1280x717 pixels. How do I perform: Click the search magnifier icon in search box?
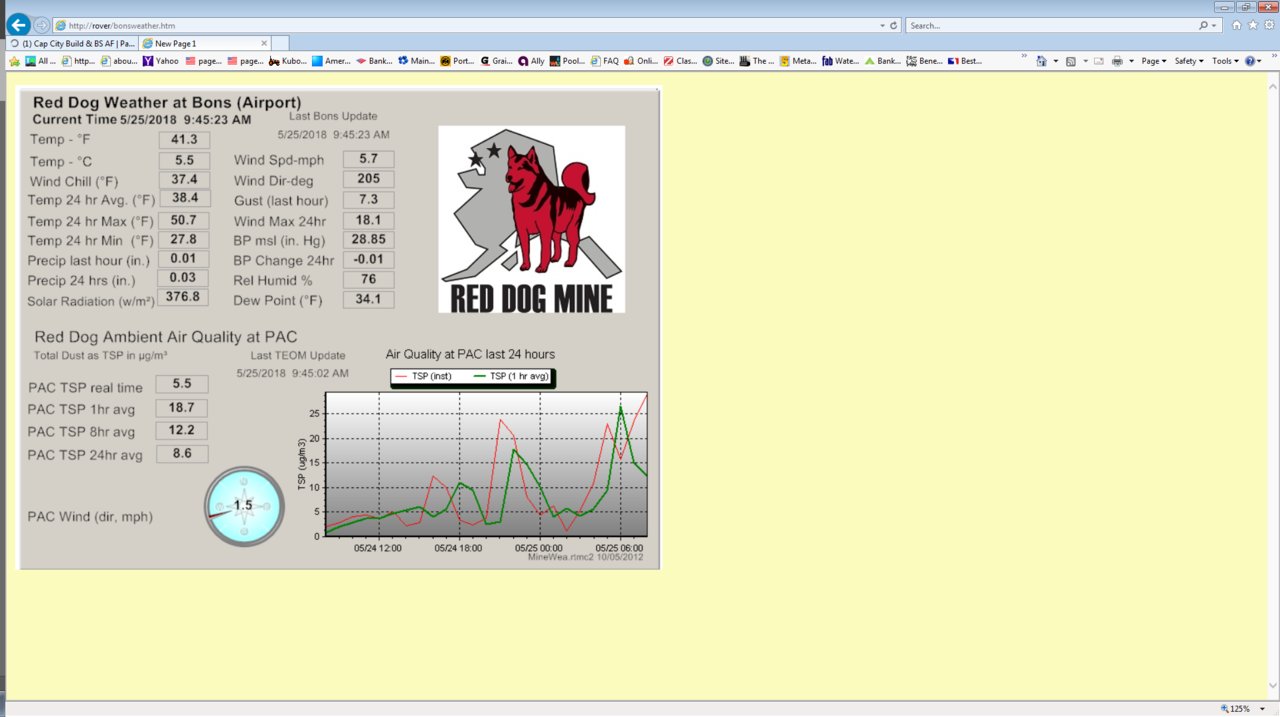pyautogui.click(x=1204, y=25)
